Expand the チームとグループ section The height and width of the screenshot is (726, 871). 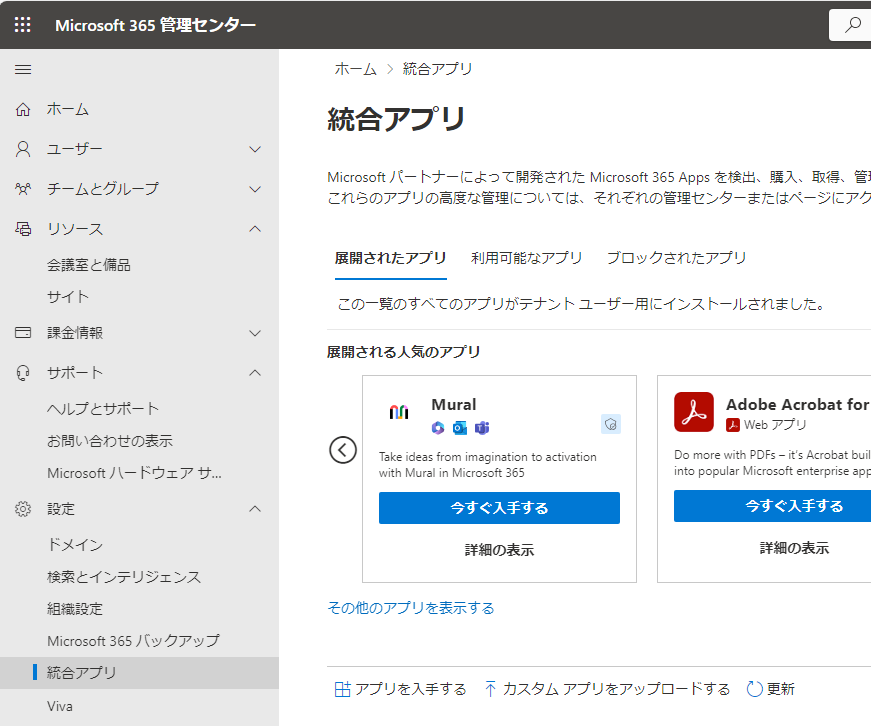coord(255,189)
